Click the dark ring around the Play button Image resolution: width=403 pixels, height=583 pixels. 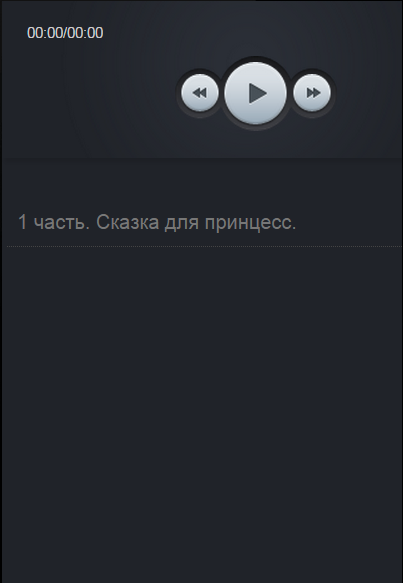[x=255, y=59]
